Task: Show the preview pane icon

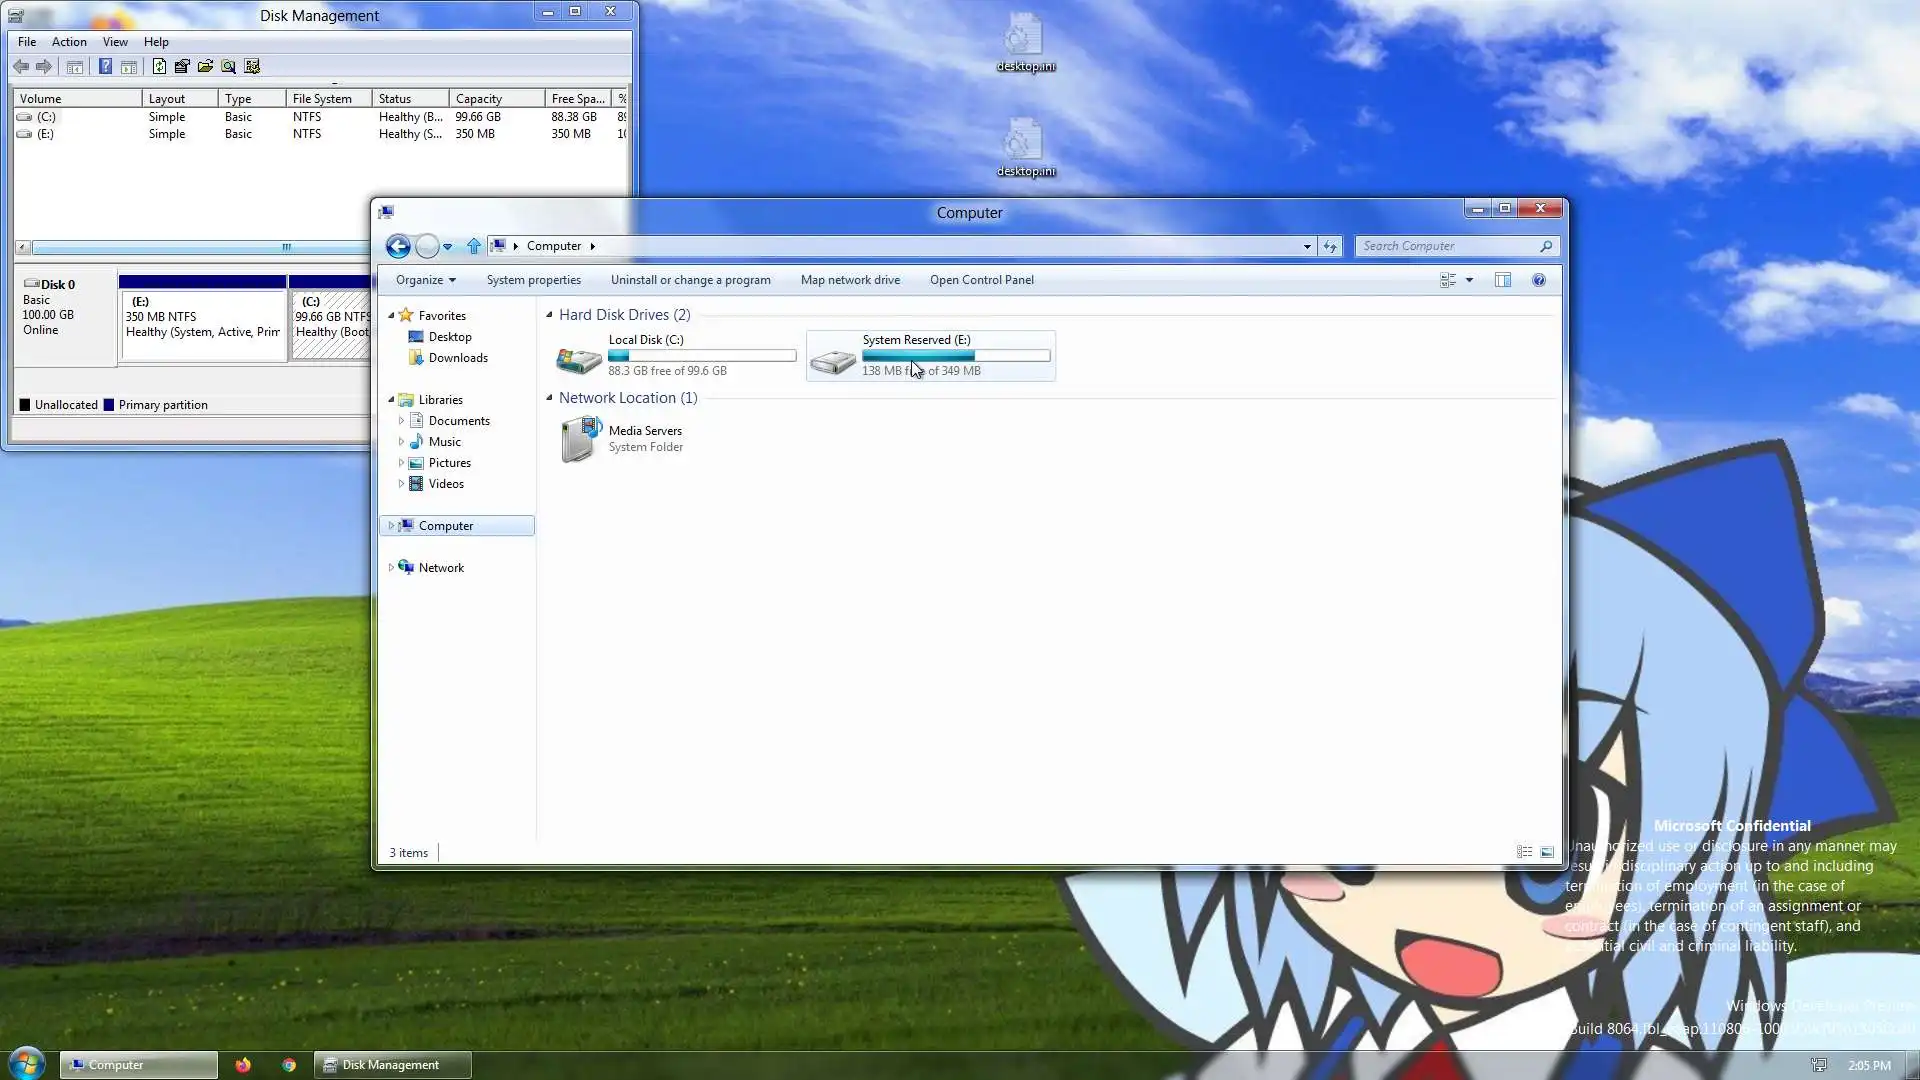Action: 1502,280
